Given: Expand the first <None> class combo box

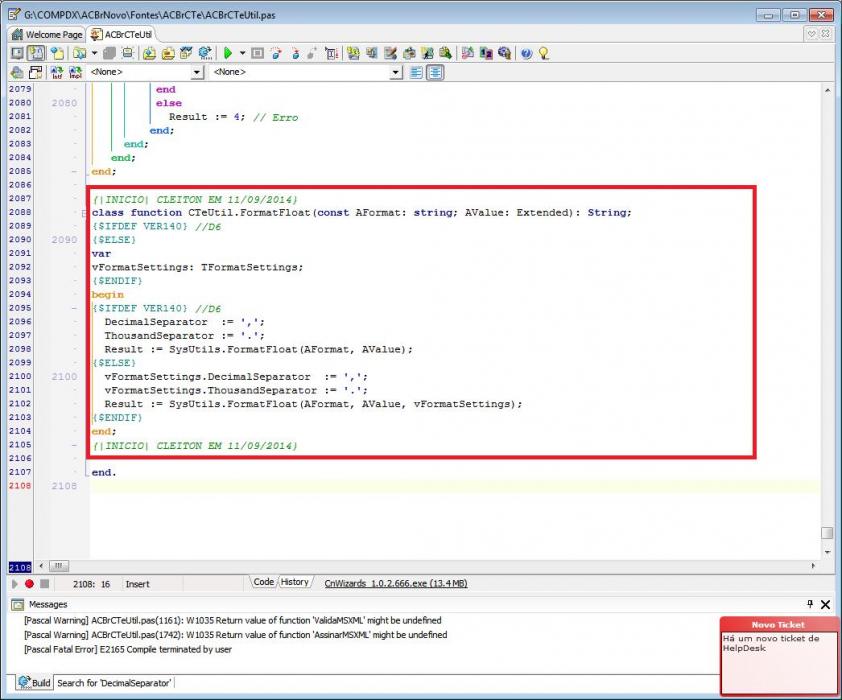Looking at the screenshot, I should (198, 72).
